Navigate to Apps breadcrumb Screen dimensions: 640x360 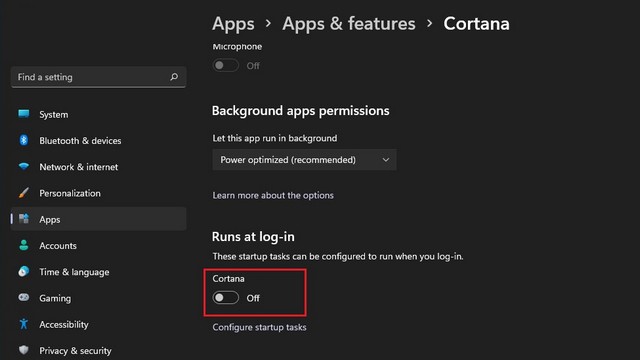[x=233, y=24]
